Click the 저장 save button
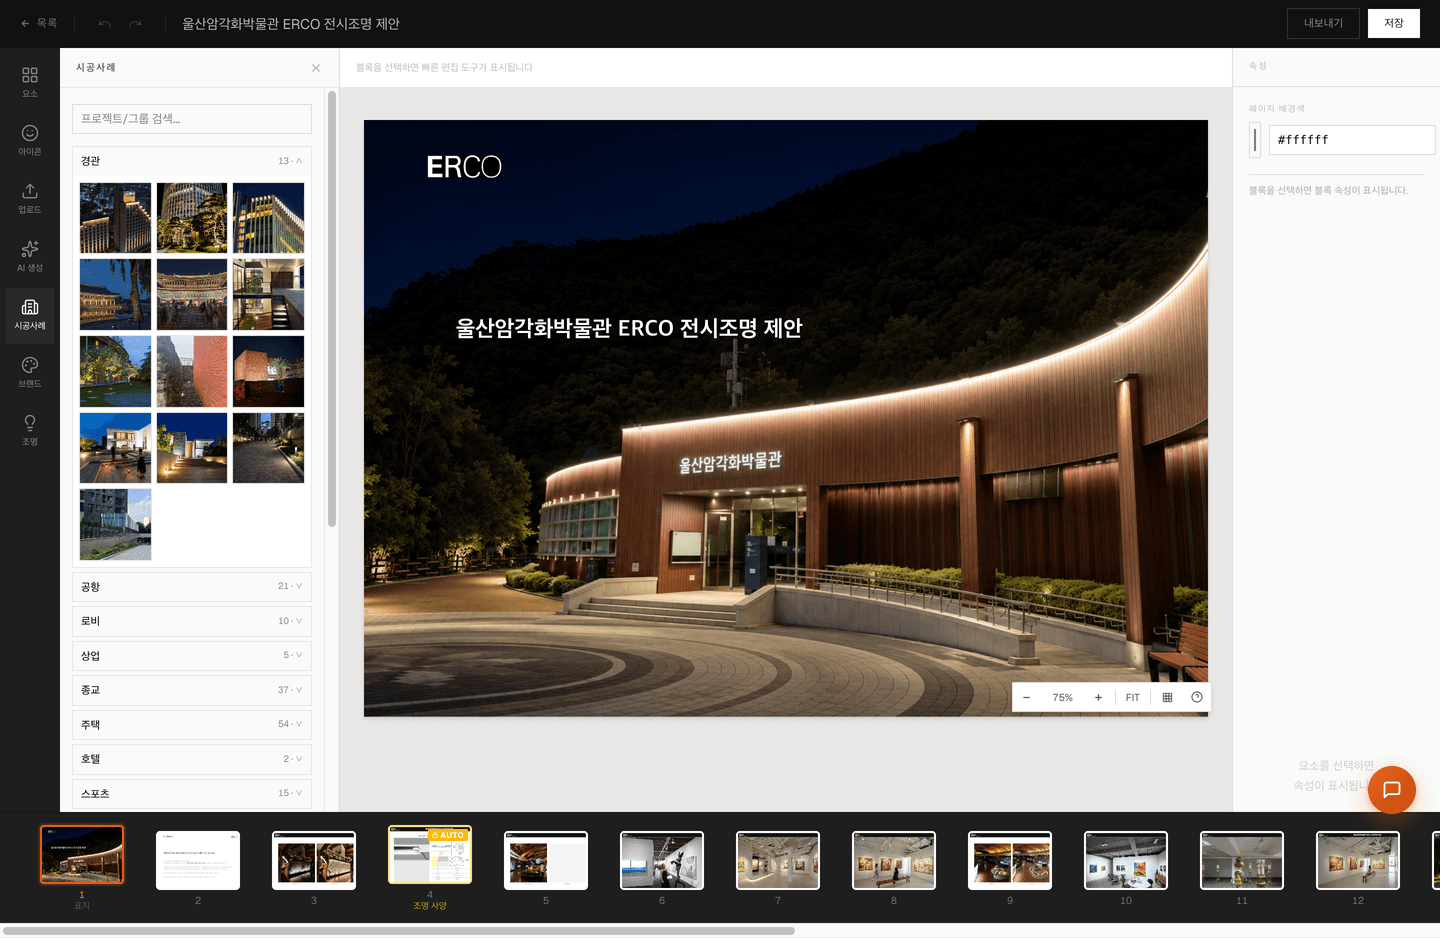Viewport: 1440px width, 938px height. click(x=1394, y=23)
